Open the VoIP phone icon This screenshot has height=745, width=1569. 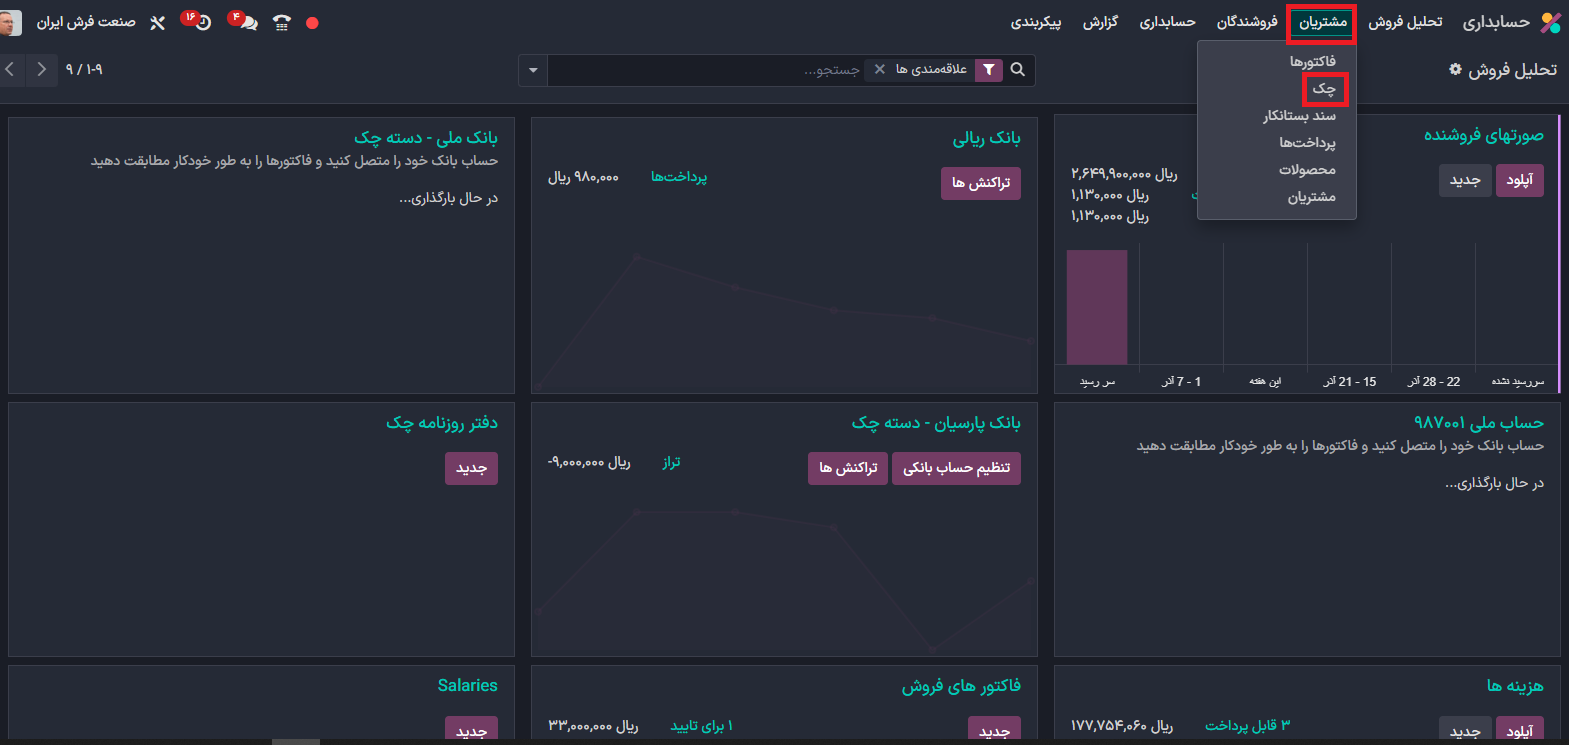click(281, 23)
